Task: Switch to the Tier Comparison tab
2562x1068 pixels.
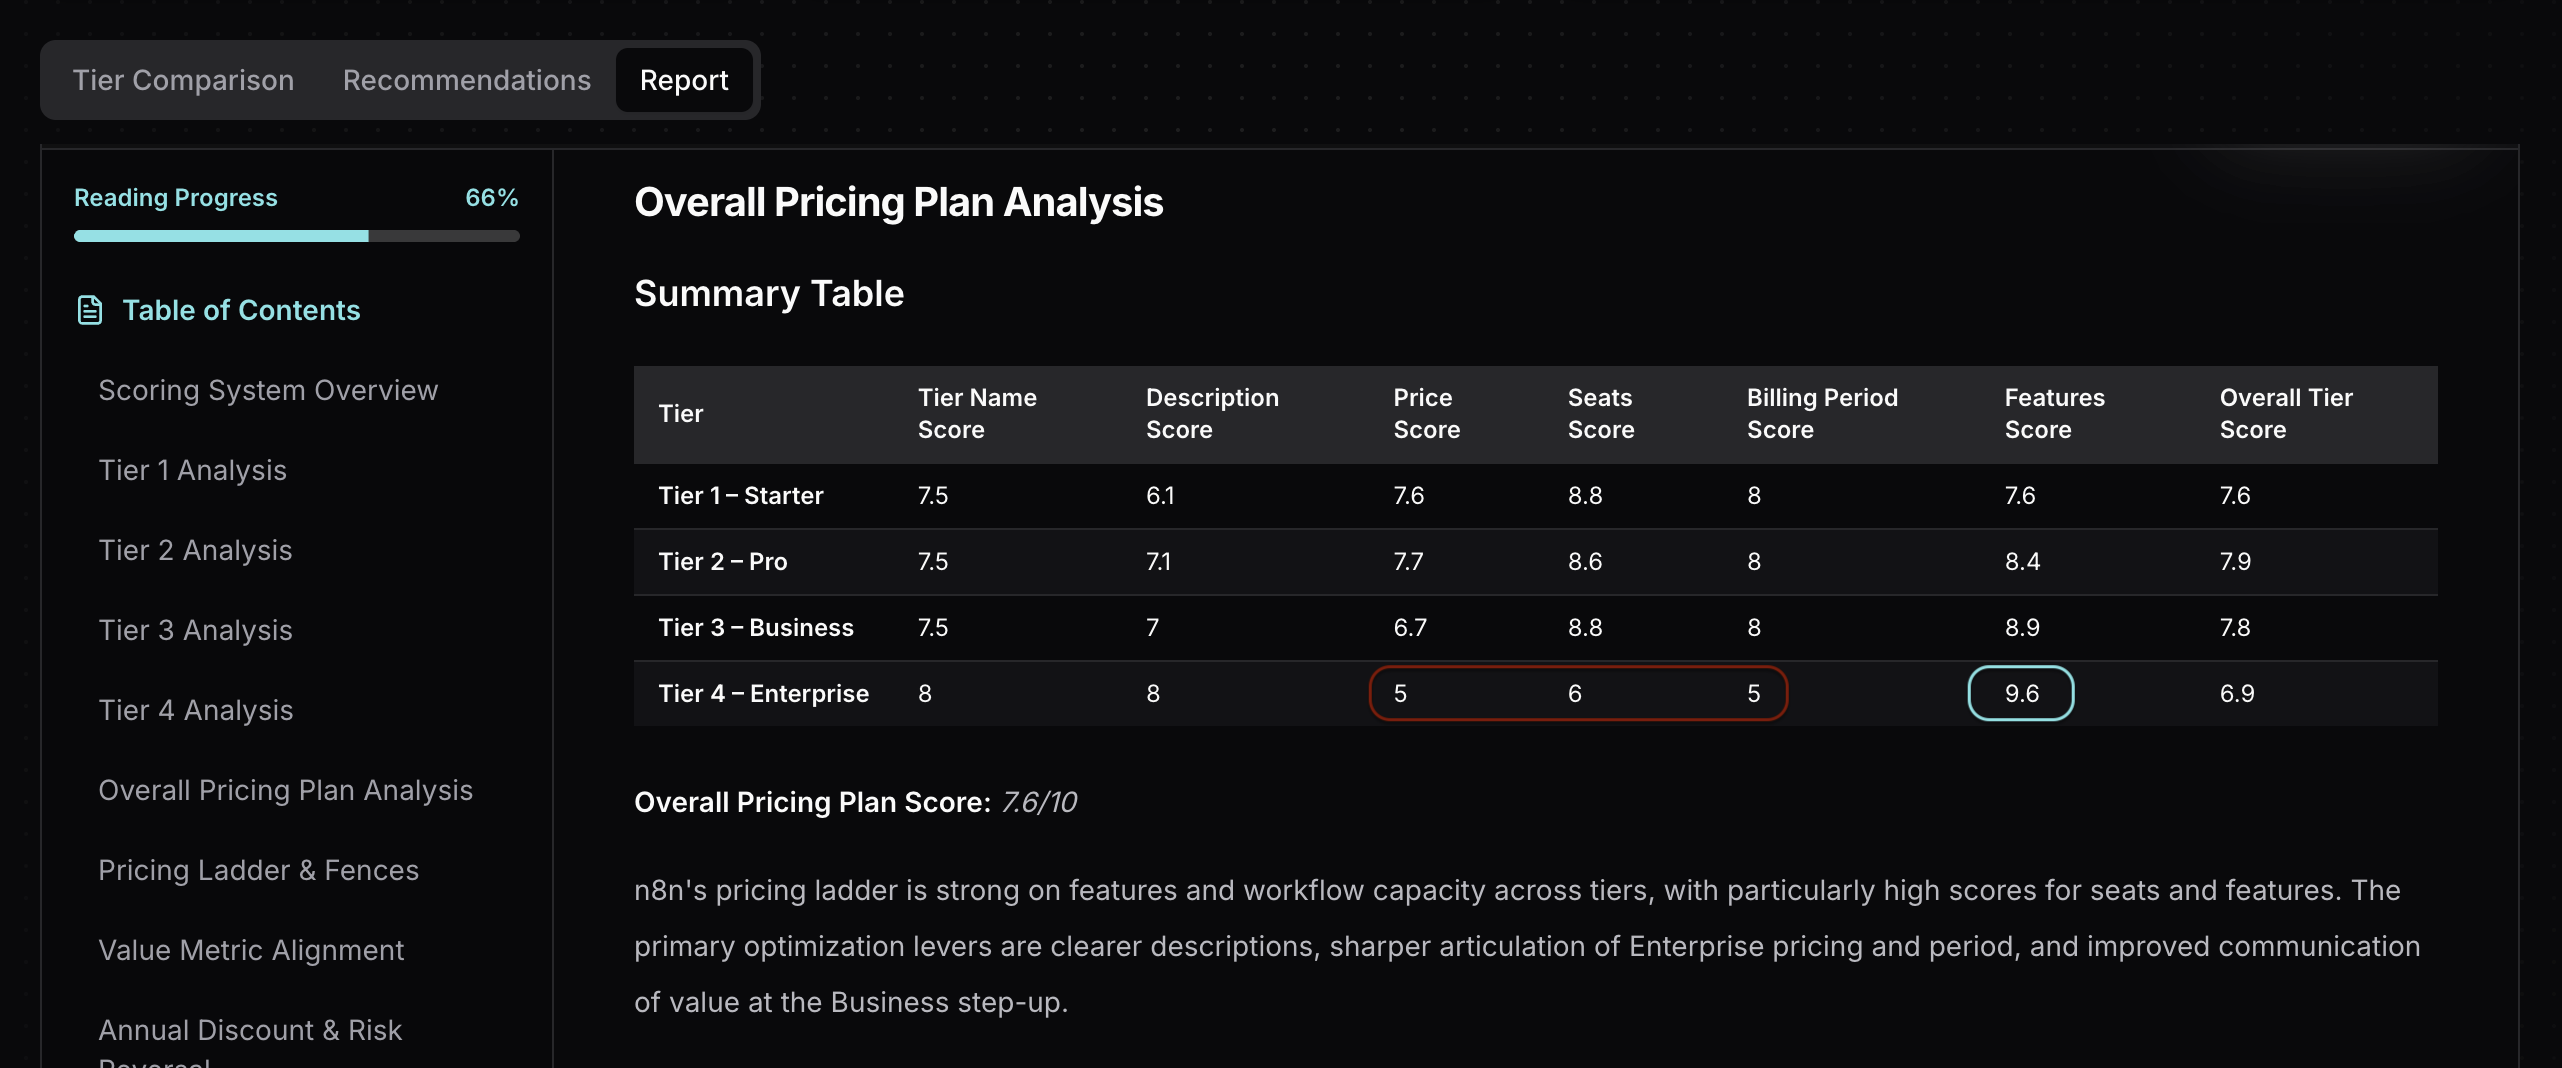Action: [x=183, y=80]
